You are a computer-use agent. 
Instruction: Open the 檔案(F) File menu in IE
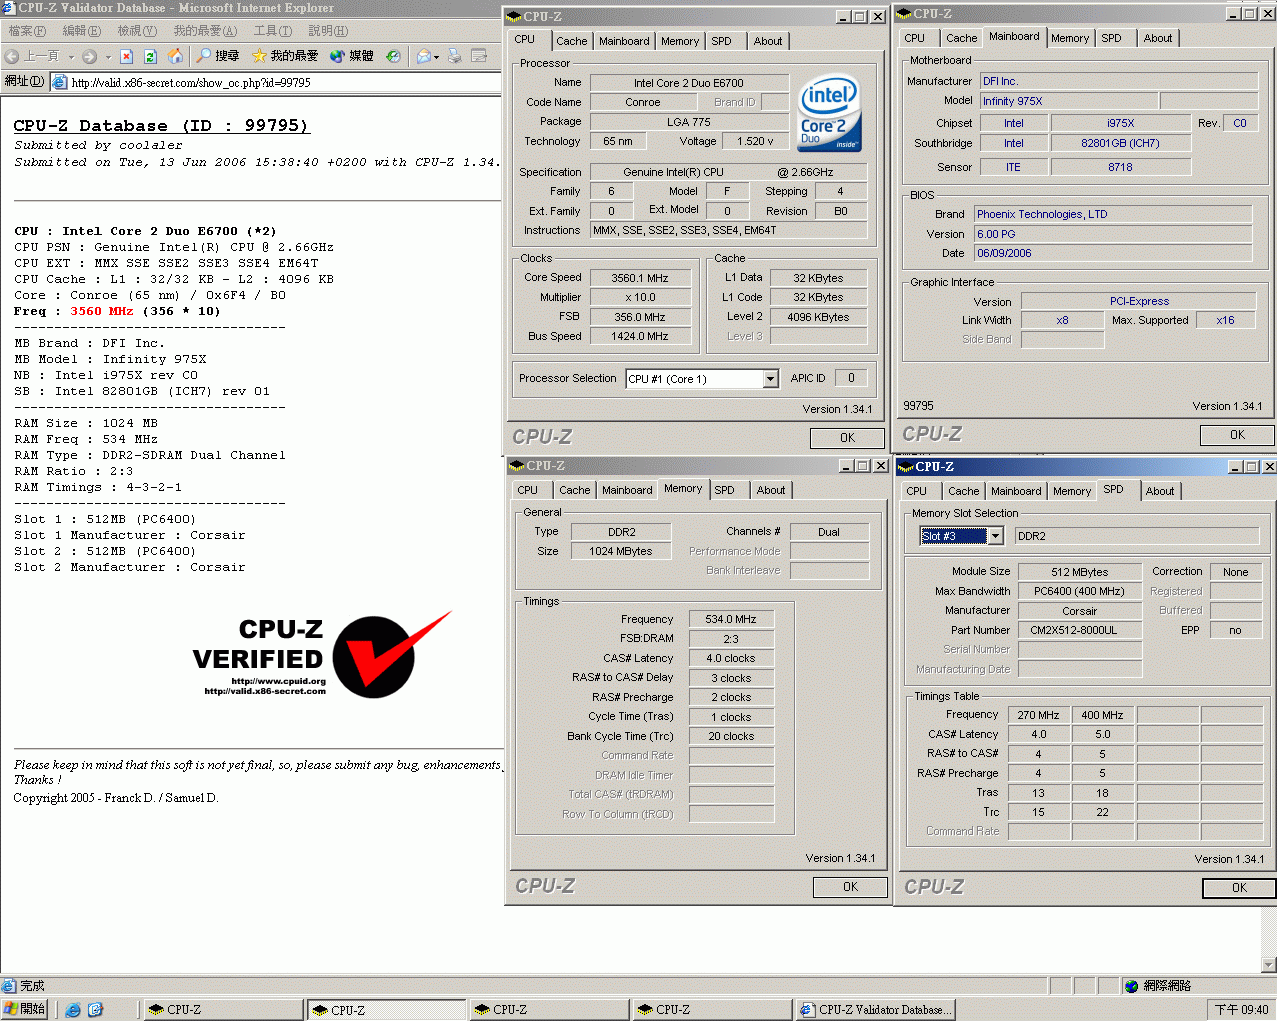27,31
